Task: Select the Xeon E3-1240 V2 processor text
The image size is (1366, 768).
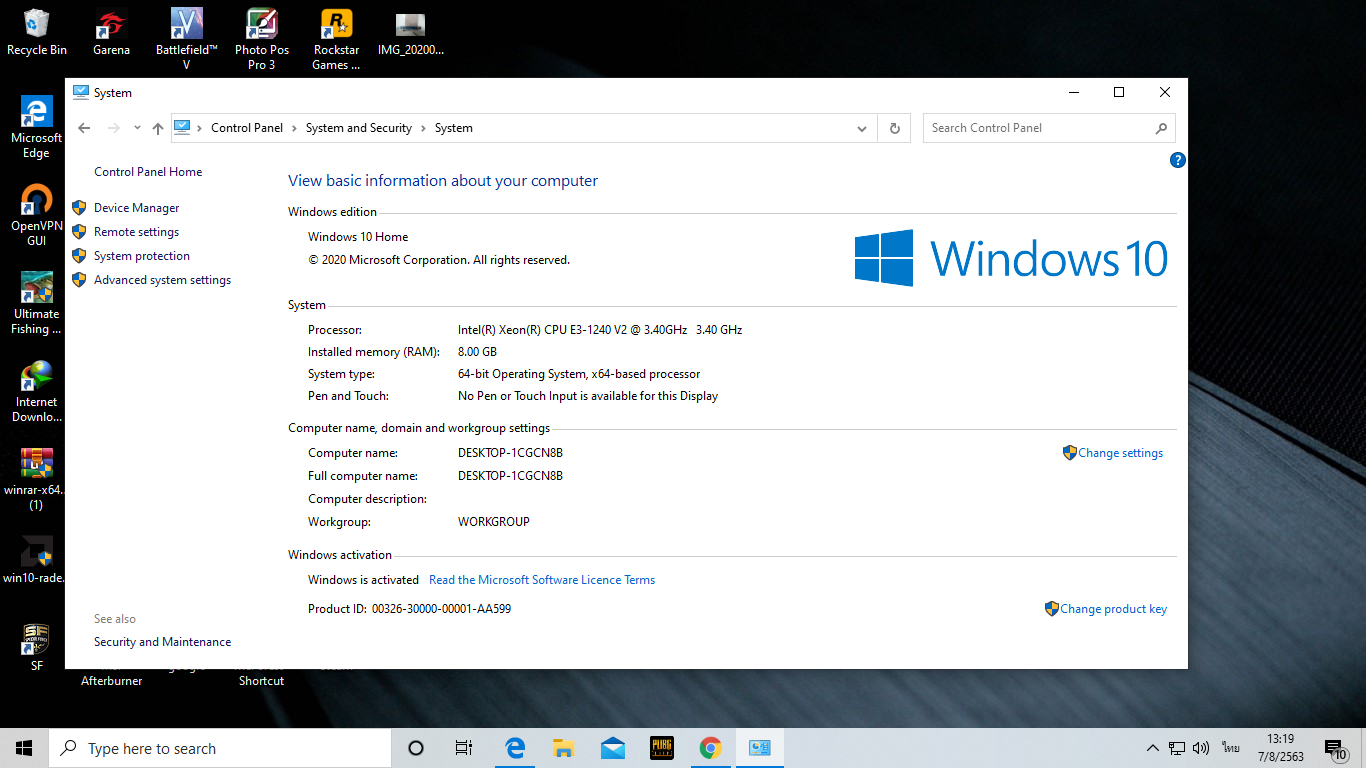Action: (x=600, y=330)
